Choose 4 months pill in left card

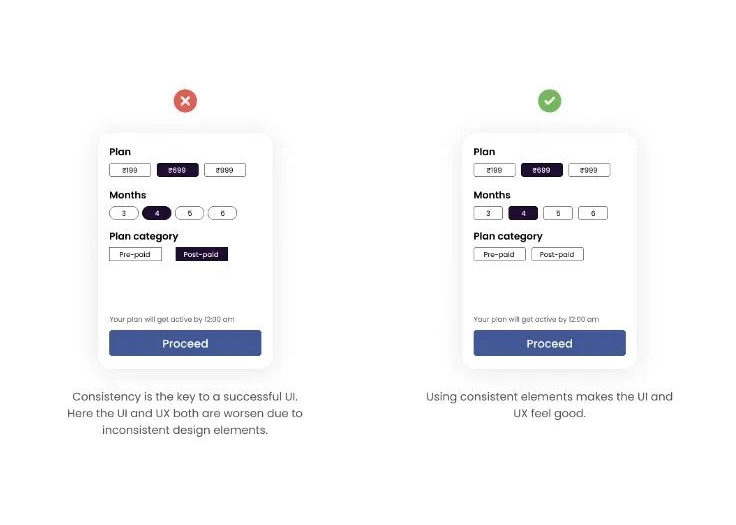[157, 213]
